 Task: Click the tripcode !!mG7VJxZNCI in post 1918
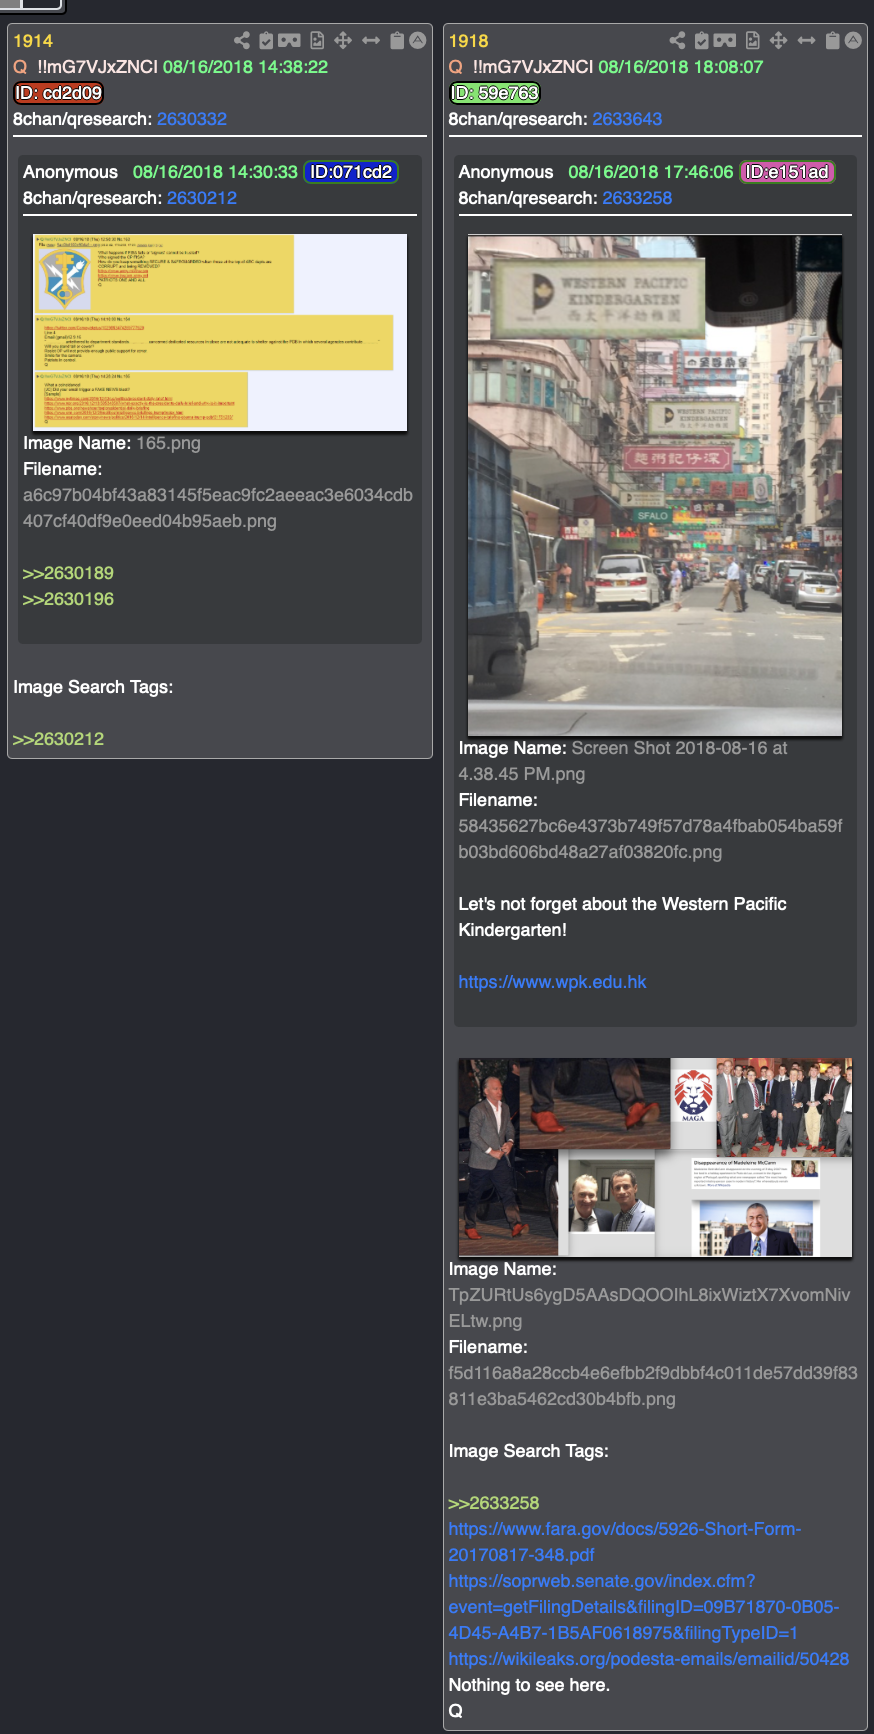(533, 67)
